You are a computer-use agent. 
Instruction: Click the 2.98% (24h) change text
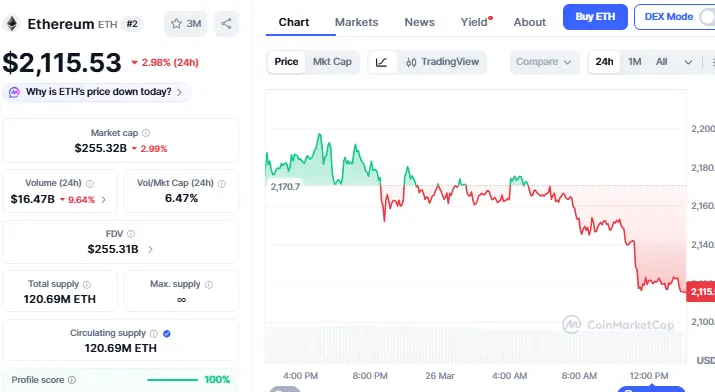coord(170,62)
